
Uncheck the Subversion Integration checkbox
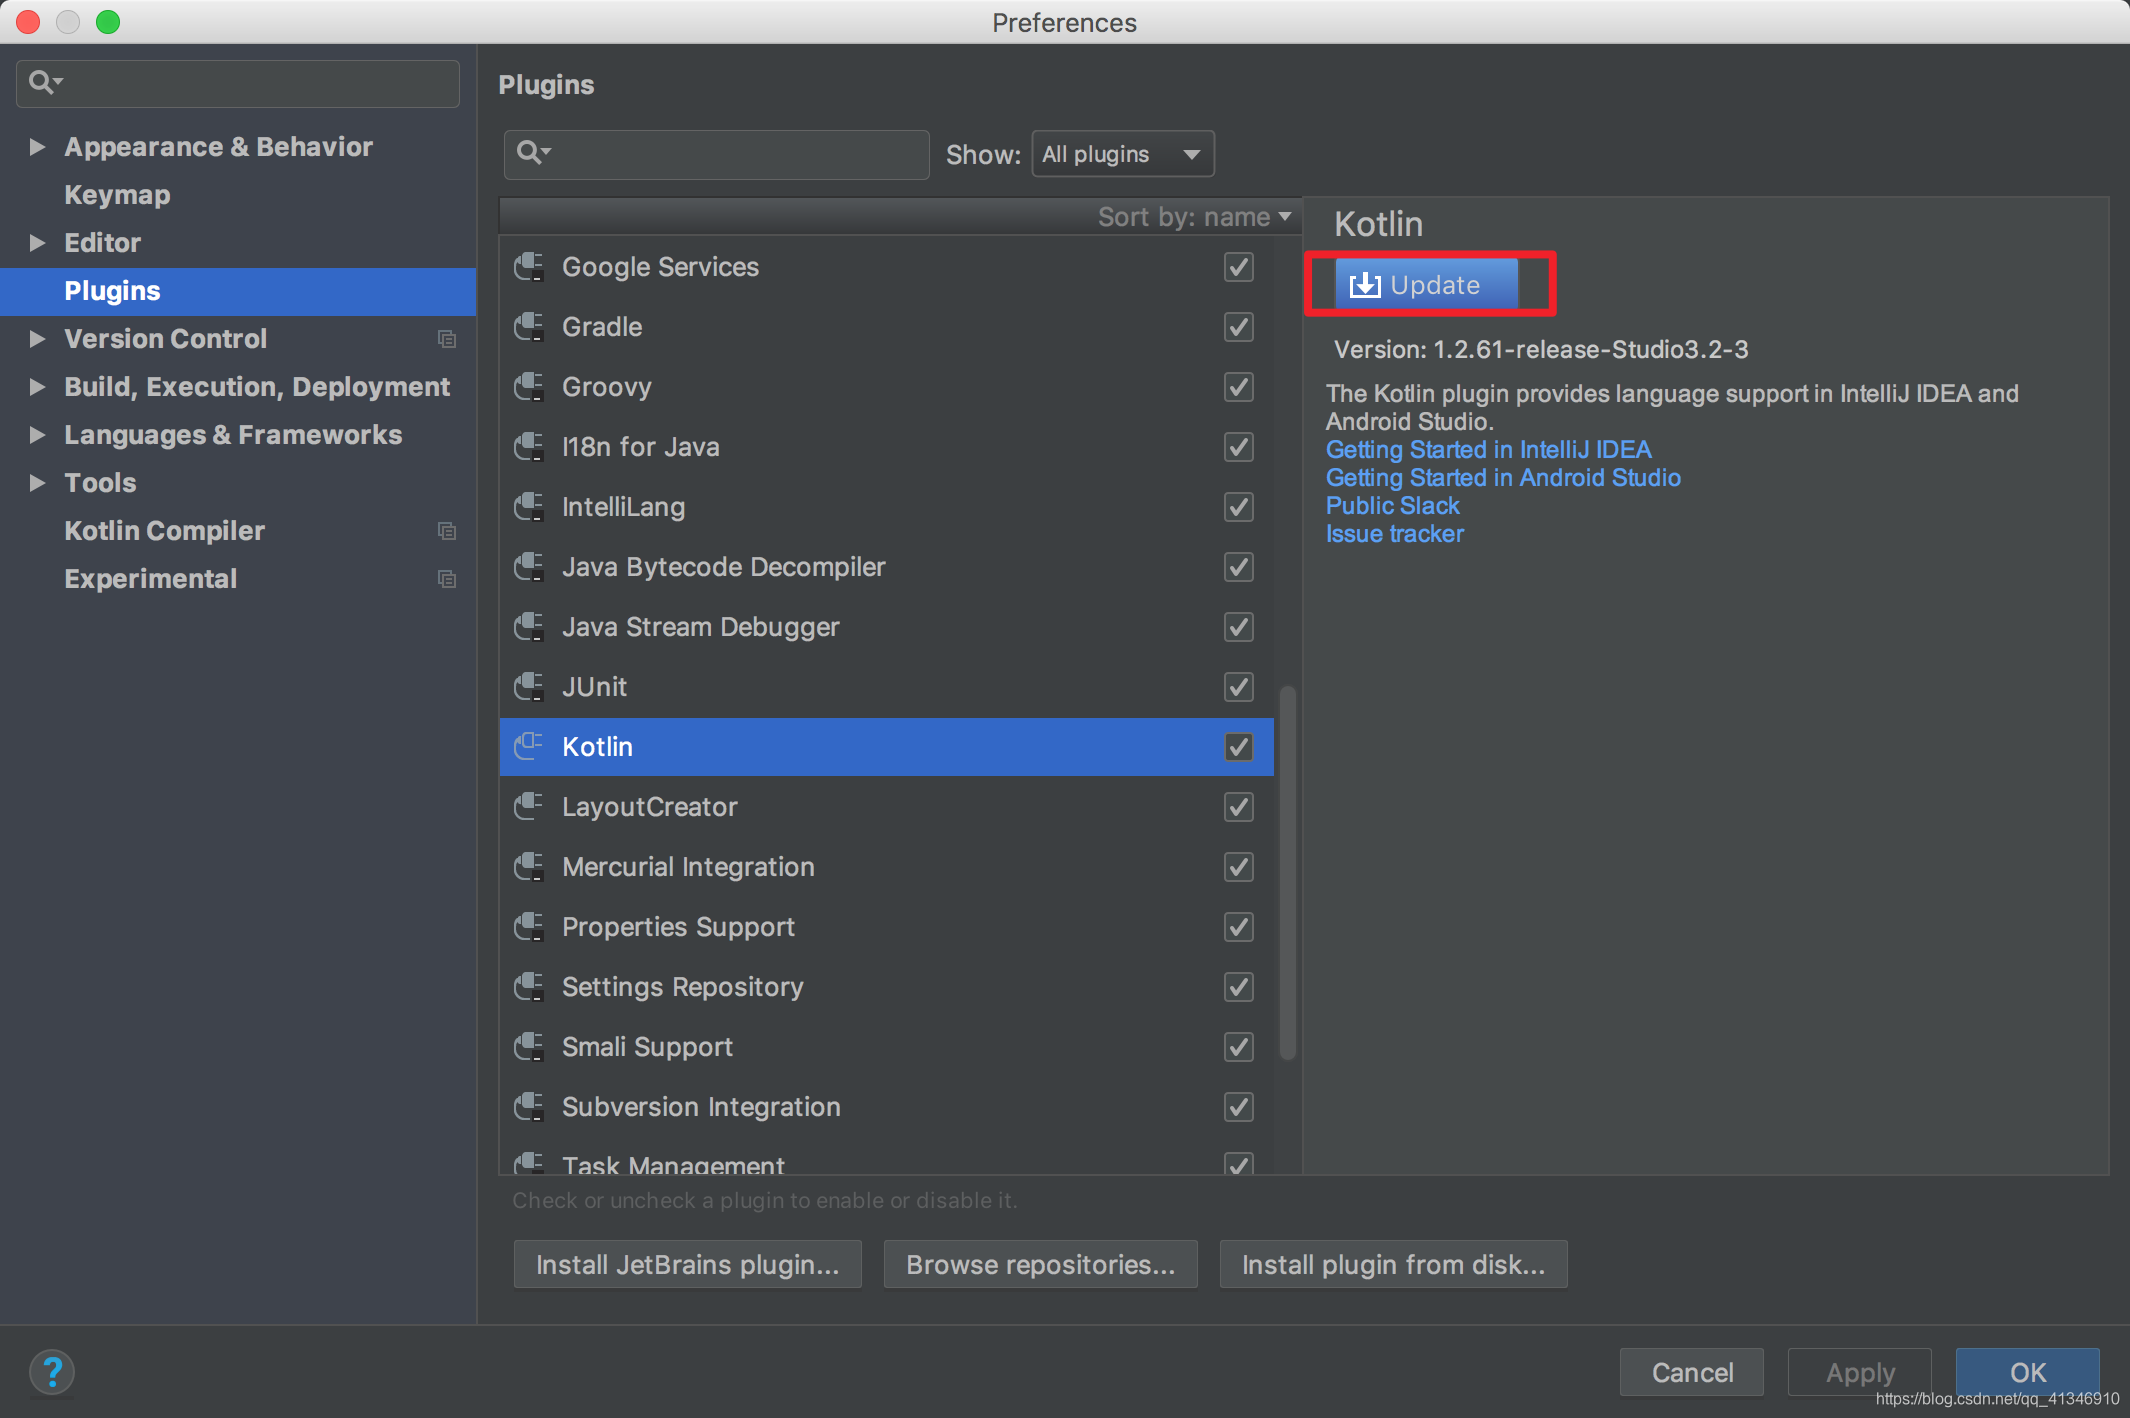[x=1239, y=1107]
